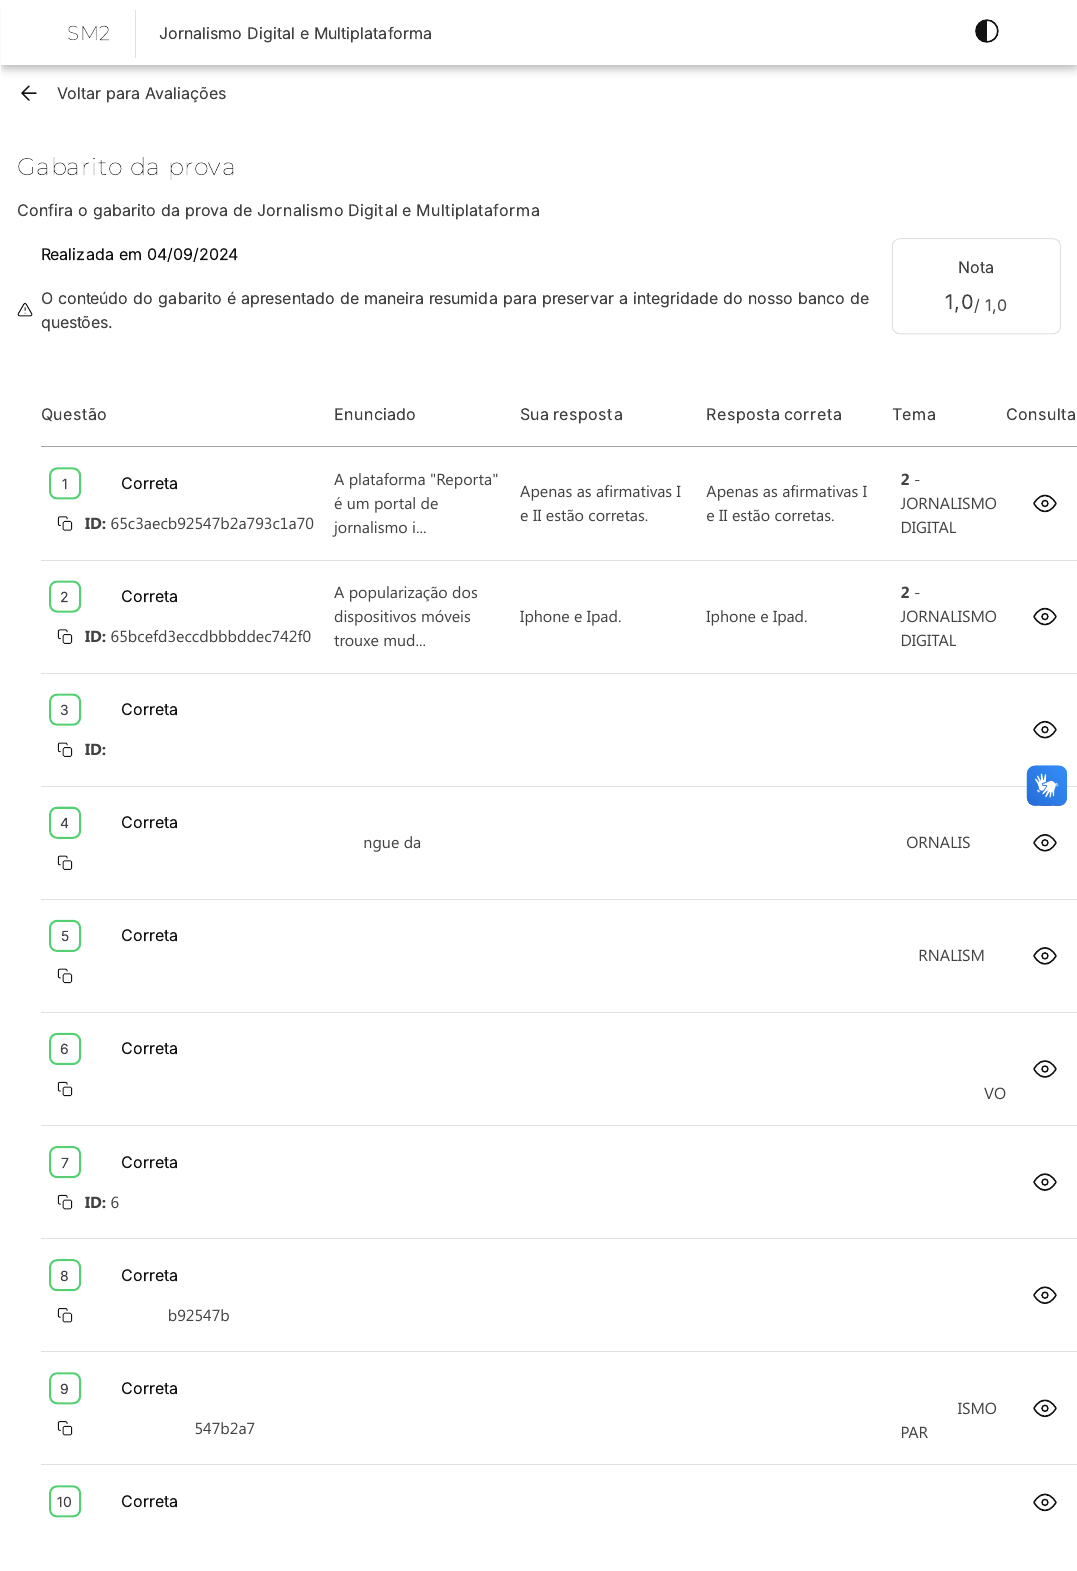Click the Resposta correta column header

coord(773,415)
